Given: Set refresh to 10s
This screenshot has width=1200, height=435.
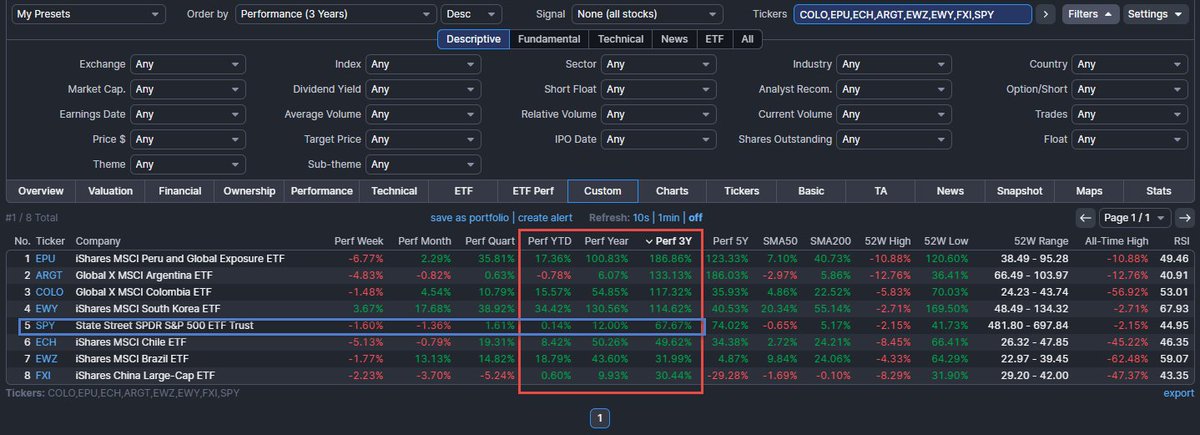Looking at the screenshot, I should (641, 217).
